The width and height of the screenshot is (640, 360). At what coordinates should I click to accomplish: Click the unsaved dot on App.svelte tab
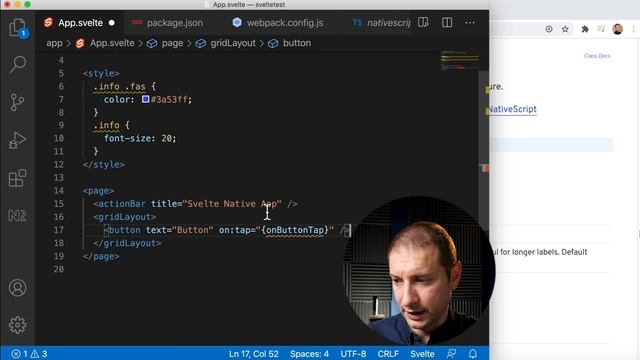[111, 23]
